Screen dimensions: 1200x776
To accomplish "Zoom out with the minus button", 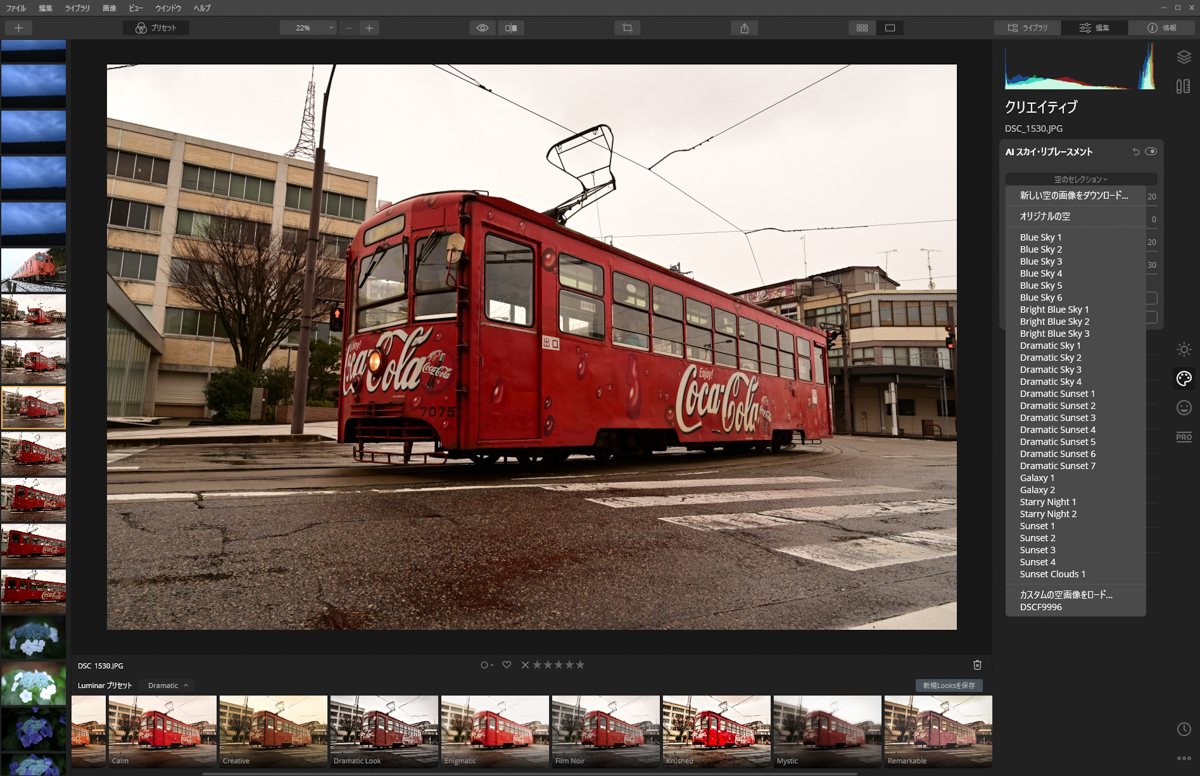I will click(x=348, y=28).
